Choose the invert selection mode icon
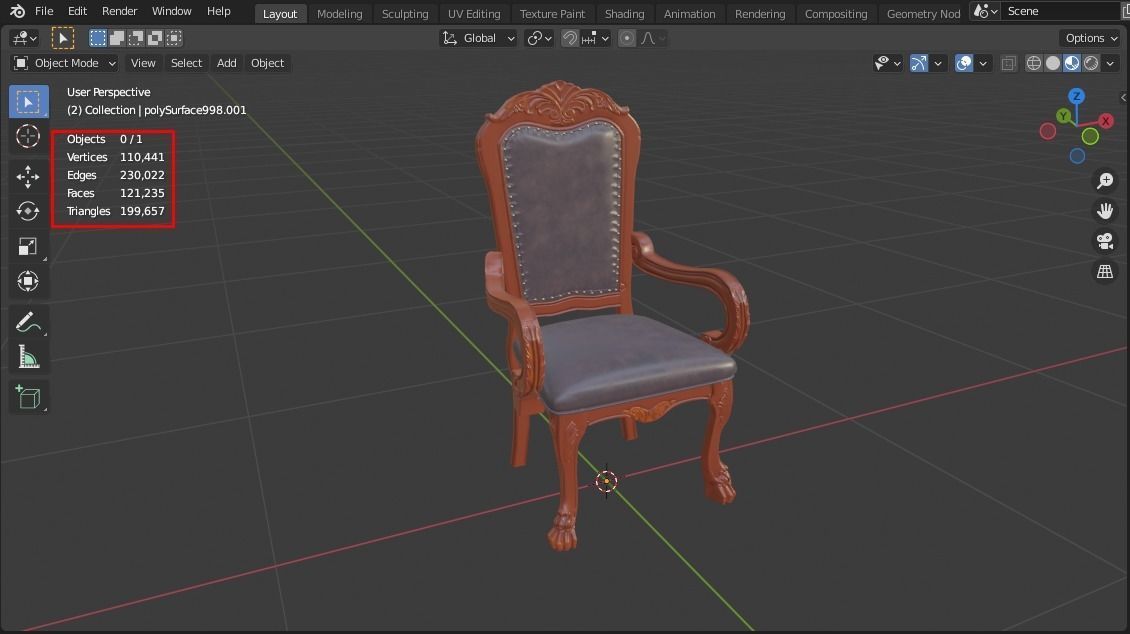The width and height of the screenshot is (1130, 634). pos(155,38)
